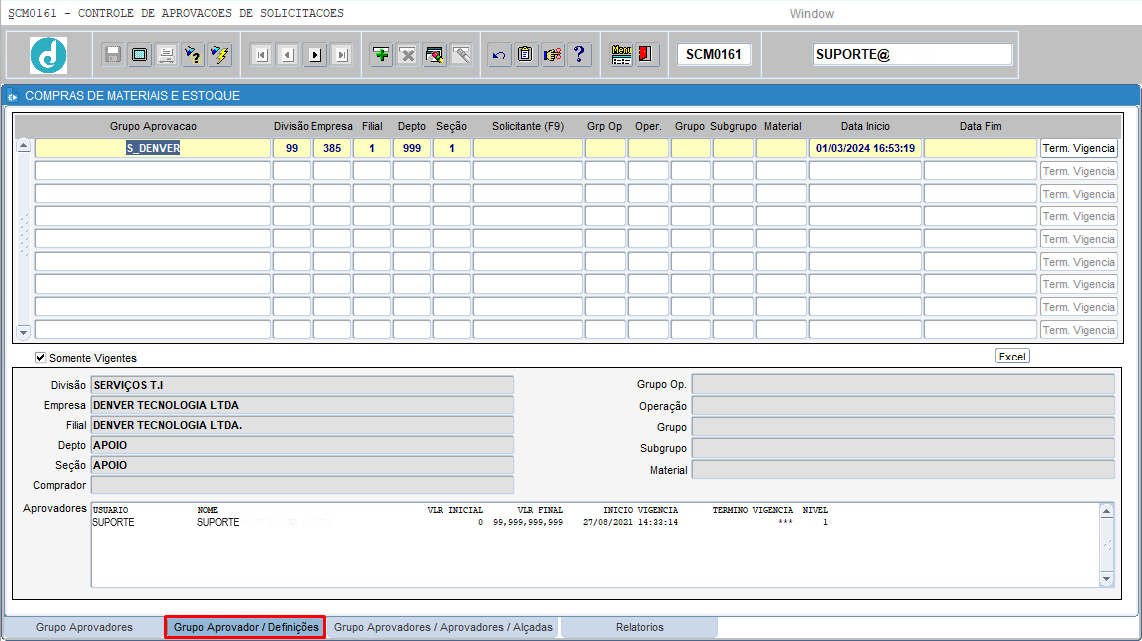Go to the last record

click(x=342, y=55)
